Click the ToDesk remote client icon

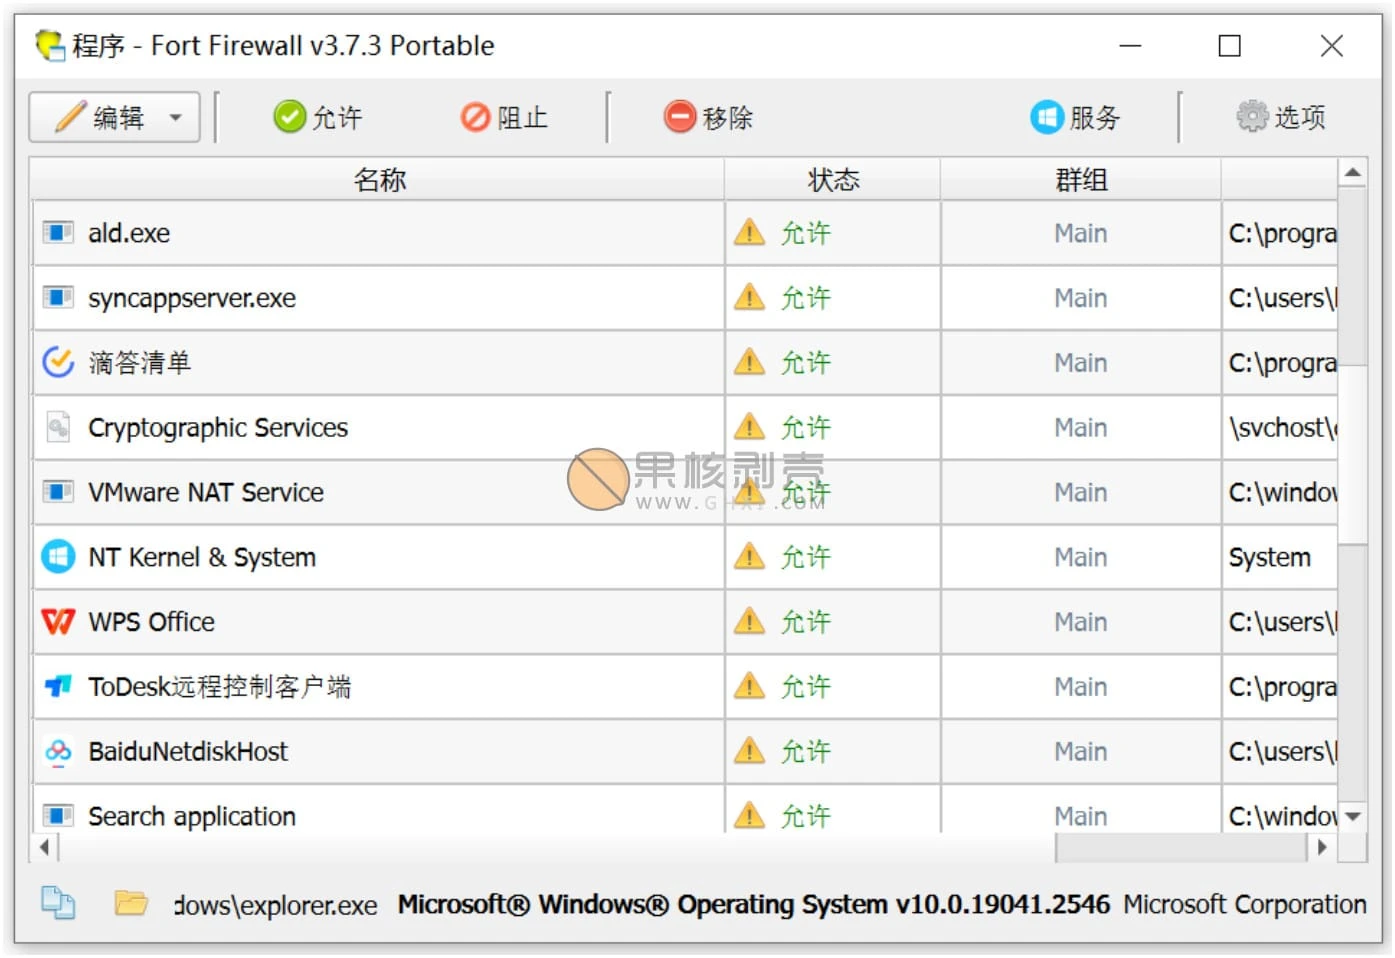click(58, 686)
